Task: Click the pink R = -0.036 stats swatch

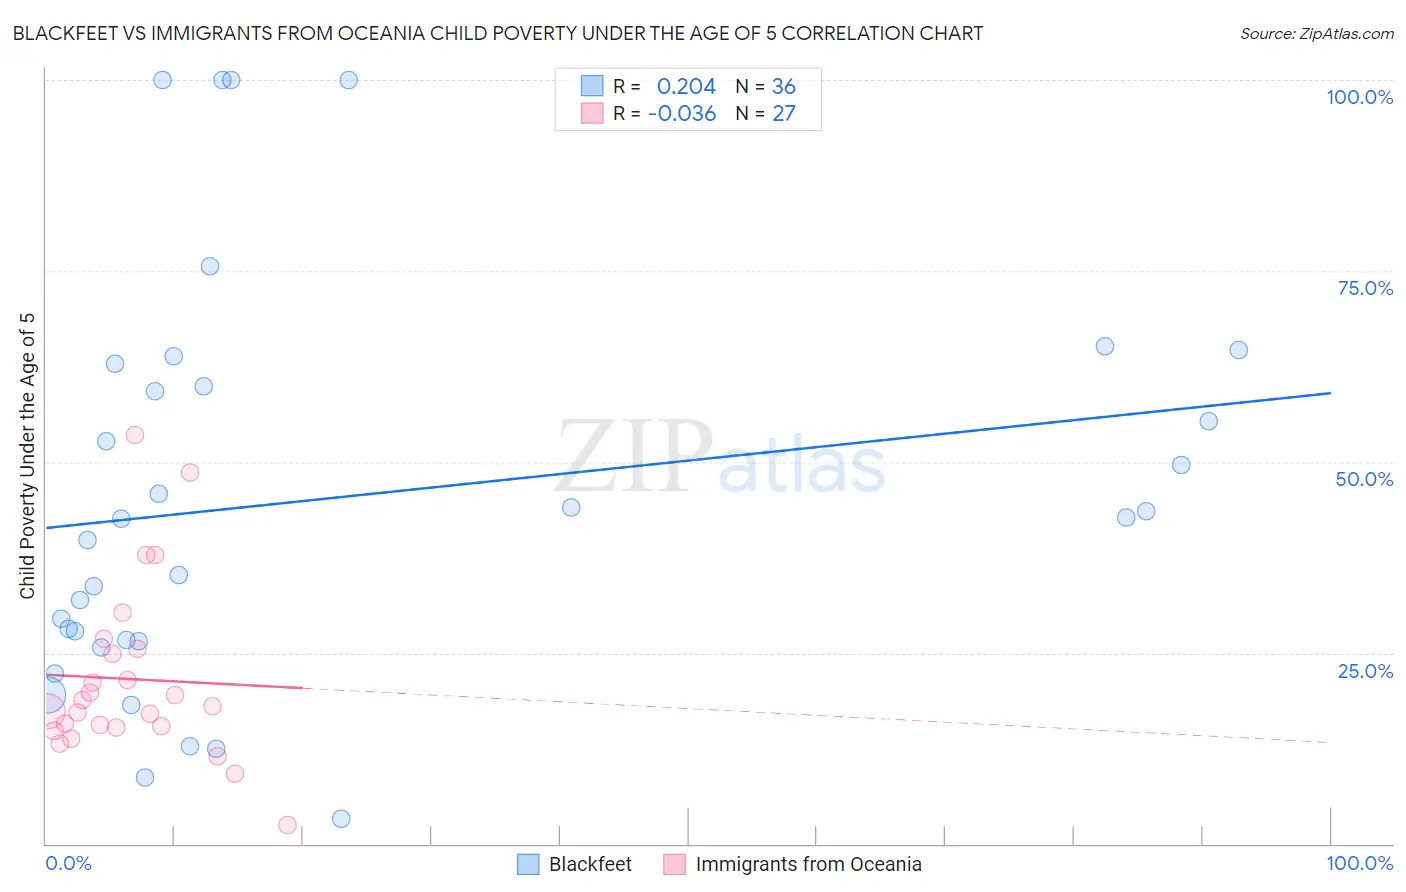Action: point(592,113)
